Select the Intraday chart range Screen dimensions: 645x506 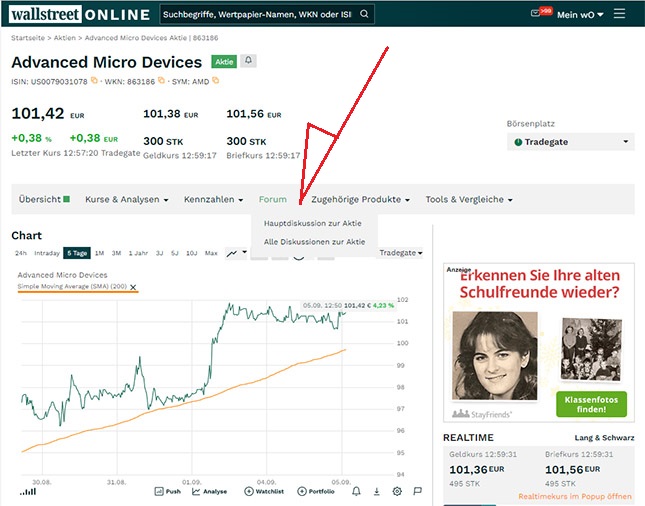coord(47,253)
